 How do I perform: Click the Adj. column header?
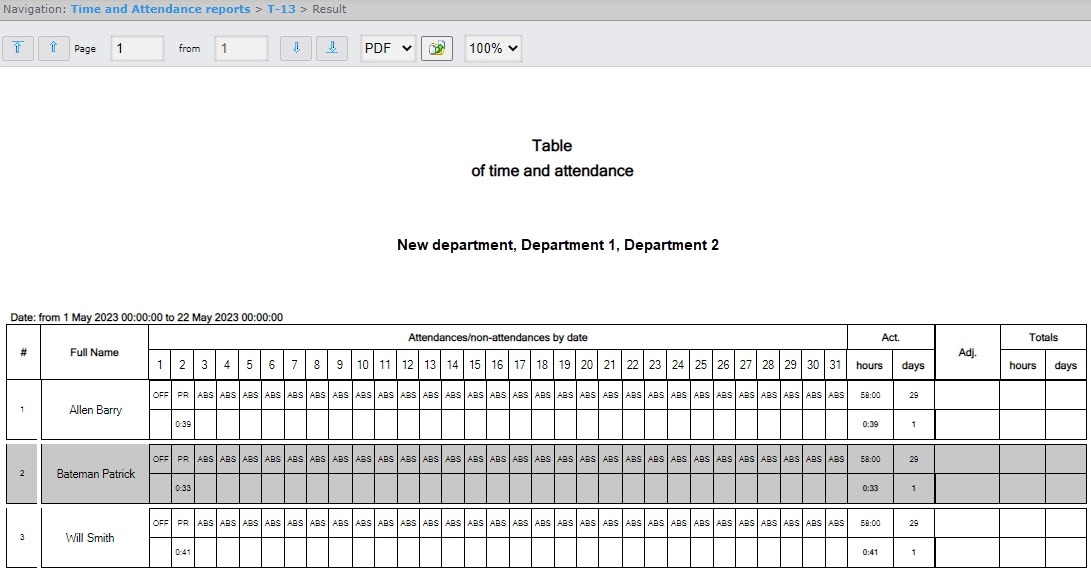pos(967,352)
